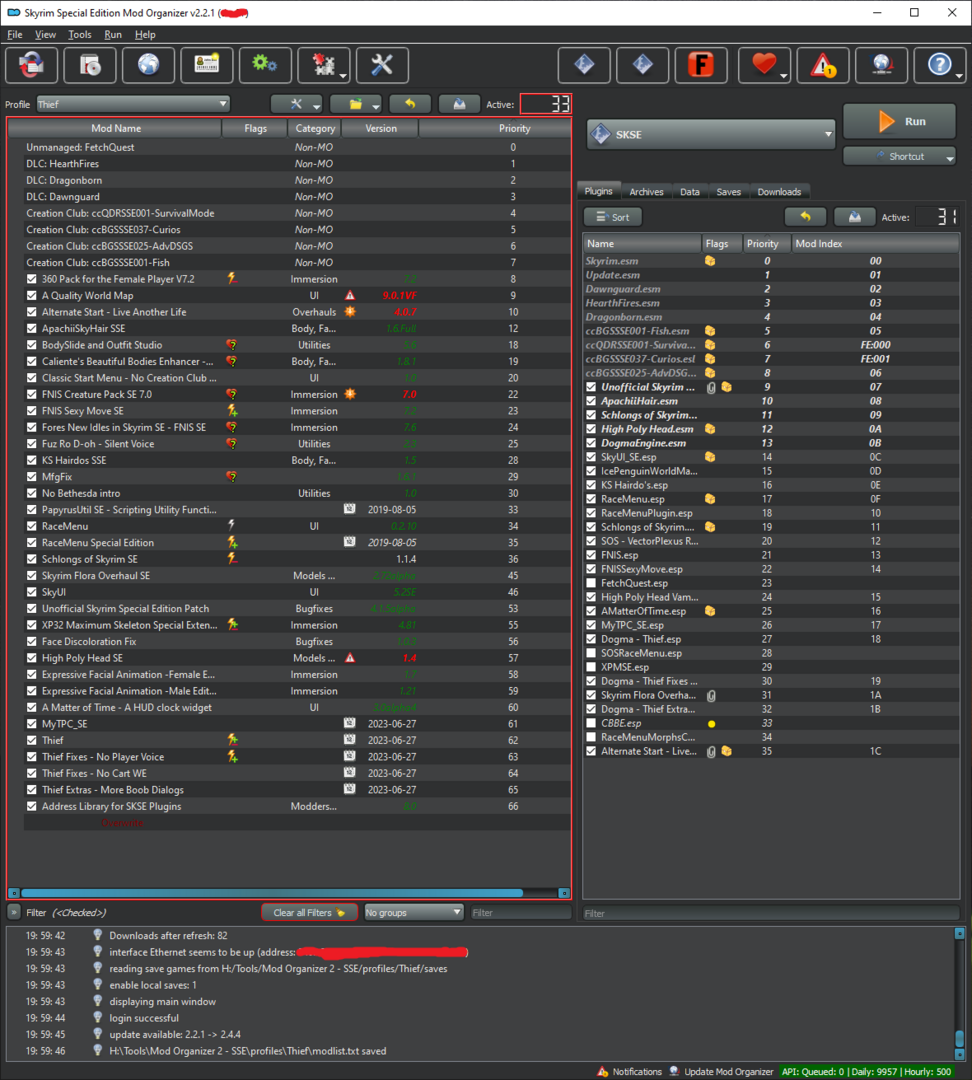
Task: Open the No groups dropdown
Action: tap(413, 913)
